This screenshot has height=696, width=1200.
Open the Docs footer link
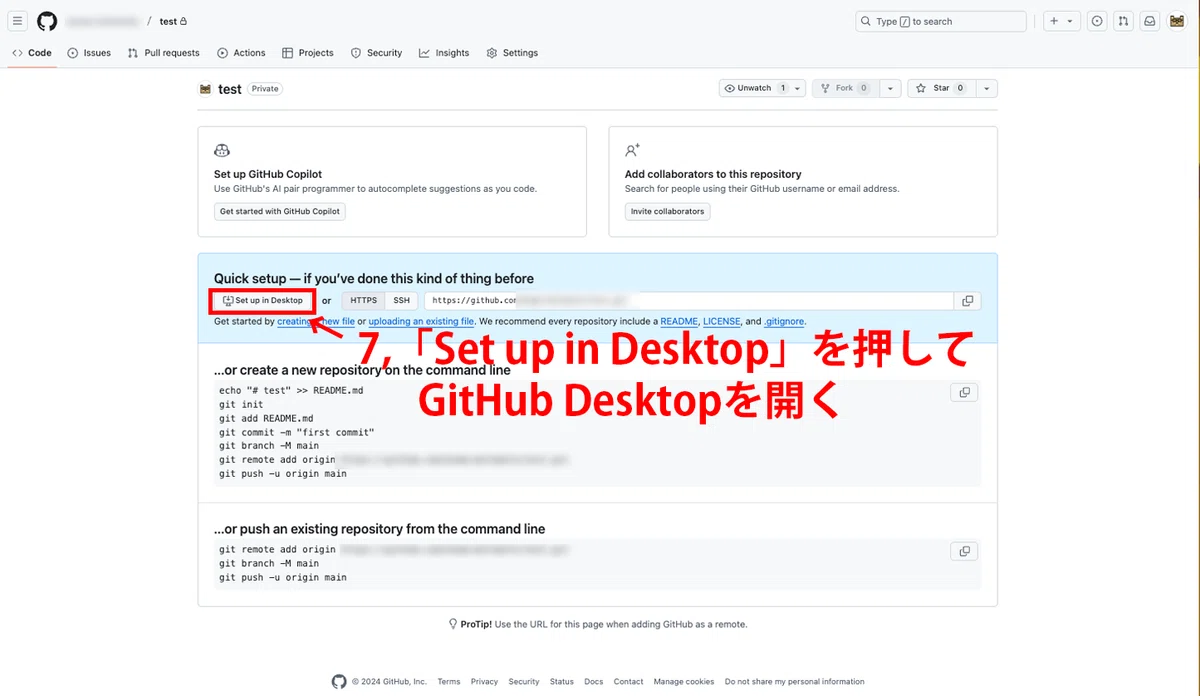[x=594, y=682]
